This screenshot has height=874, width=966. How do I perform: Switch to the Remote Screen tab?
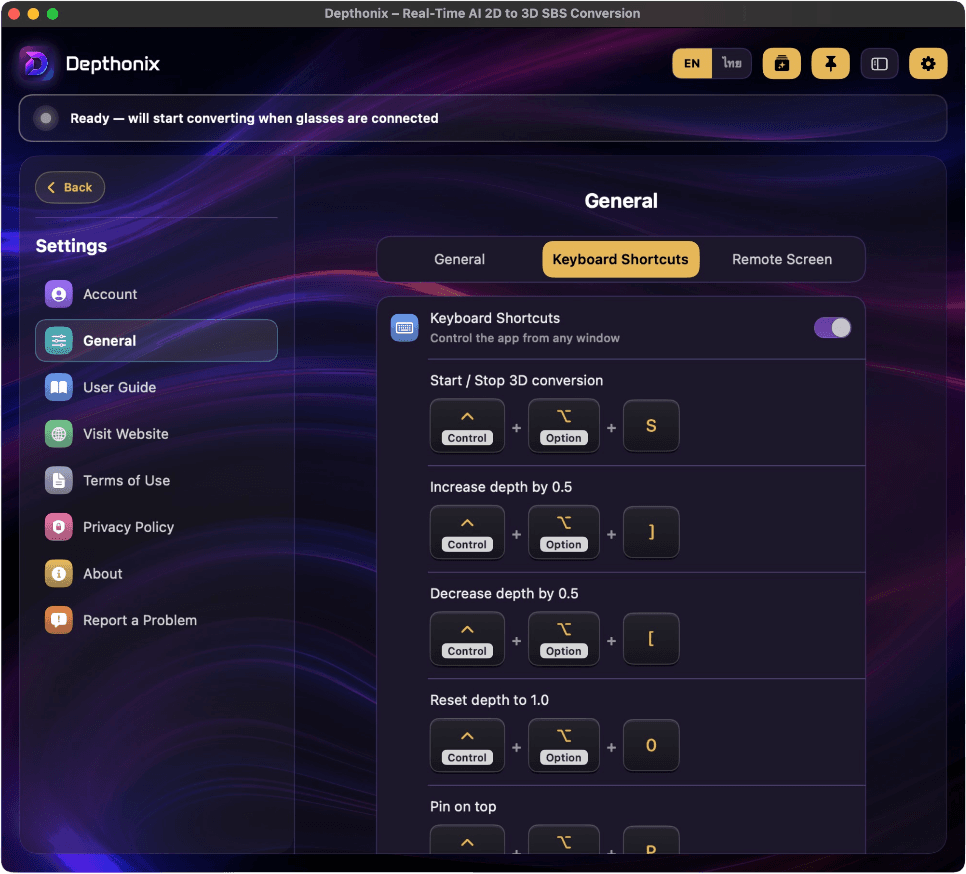click(x=782, y=259)
